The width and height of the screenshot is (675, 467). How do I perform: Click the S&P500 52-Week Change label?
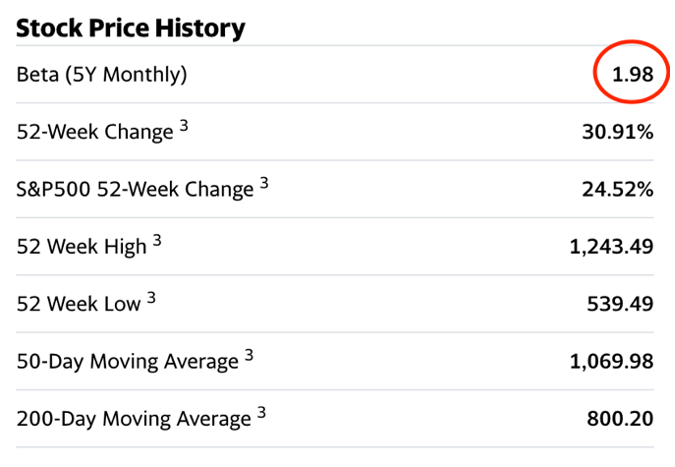pyautogui.click(x=135, y=189)
